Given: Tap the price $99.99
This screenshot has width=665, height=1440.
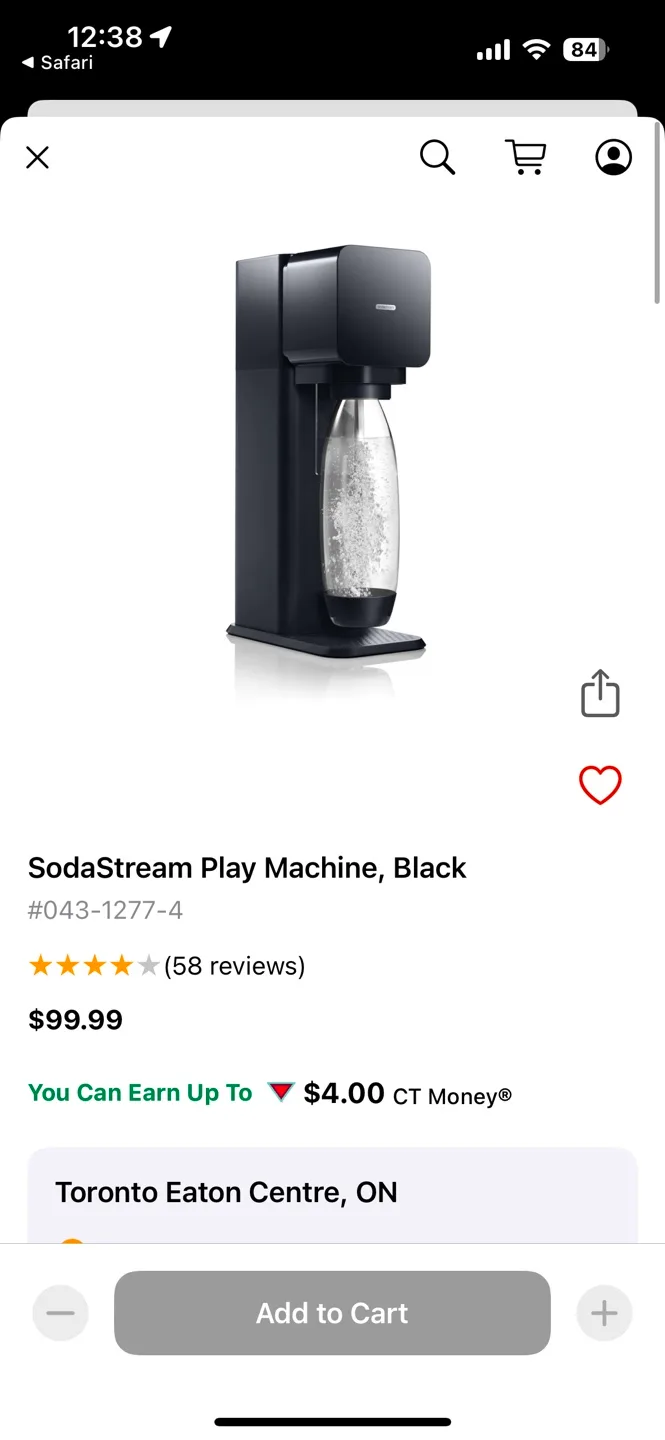Looking at the screenshot, I should (75, 1020).
